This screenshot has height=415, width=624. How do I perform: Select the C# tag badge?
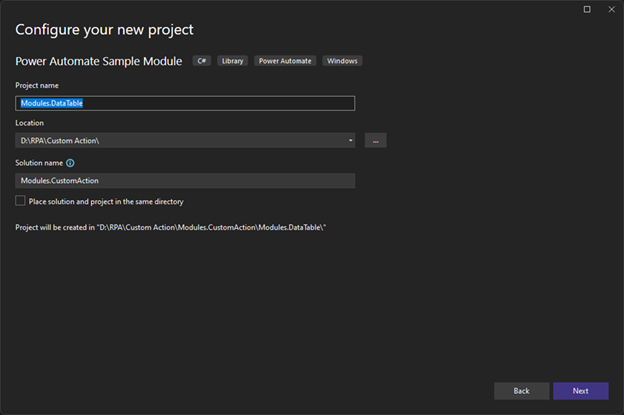point(202,61)
